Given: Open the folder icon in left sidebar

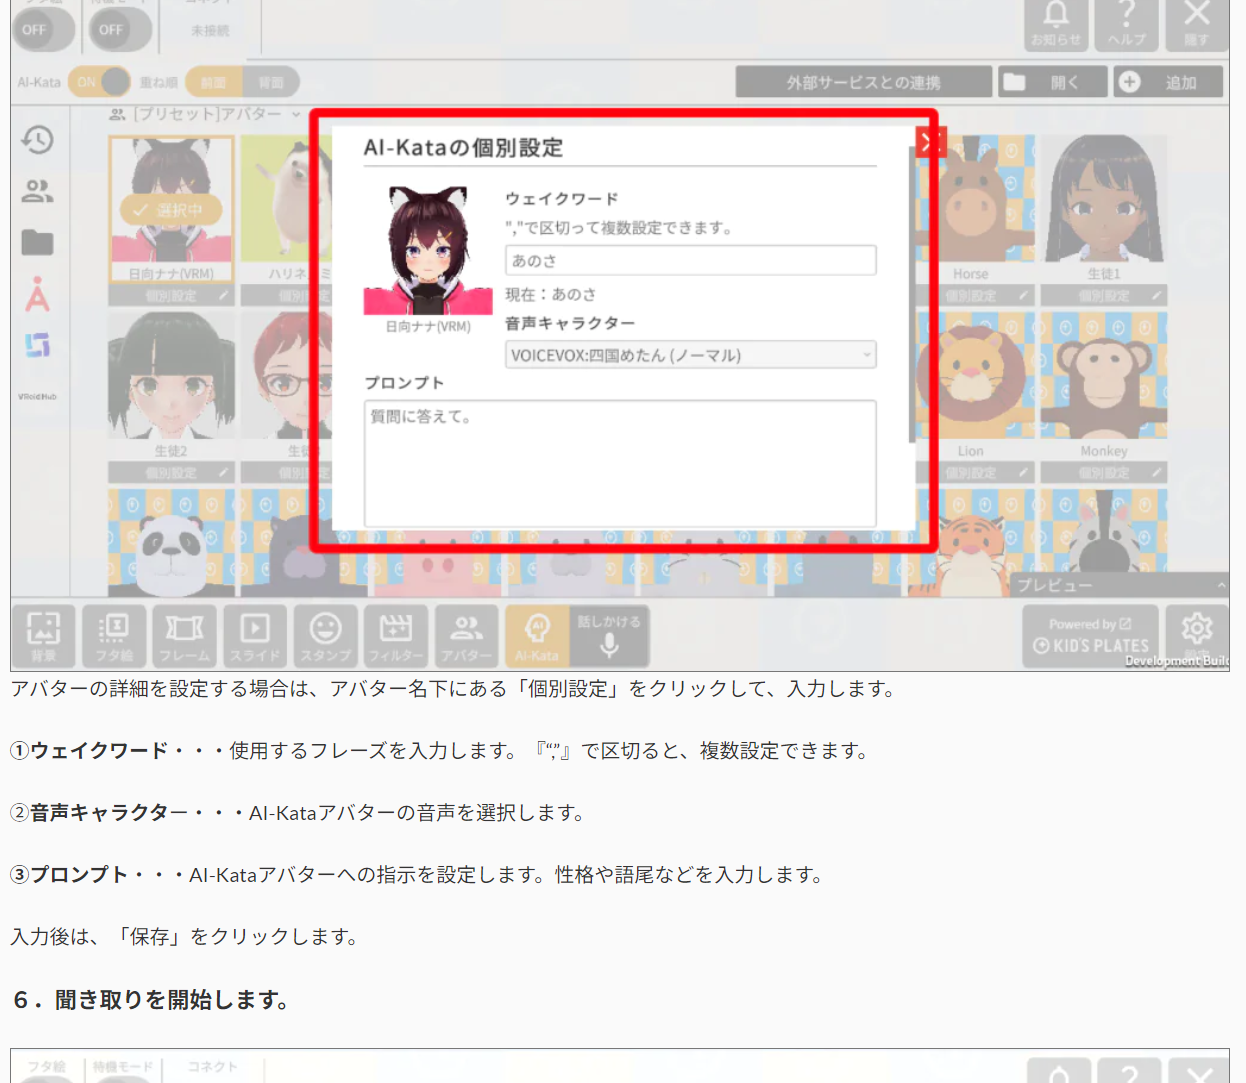Looking at the screenshot, I should (38, 242).
